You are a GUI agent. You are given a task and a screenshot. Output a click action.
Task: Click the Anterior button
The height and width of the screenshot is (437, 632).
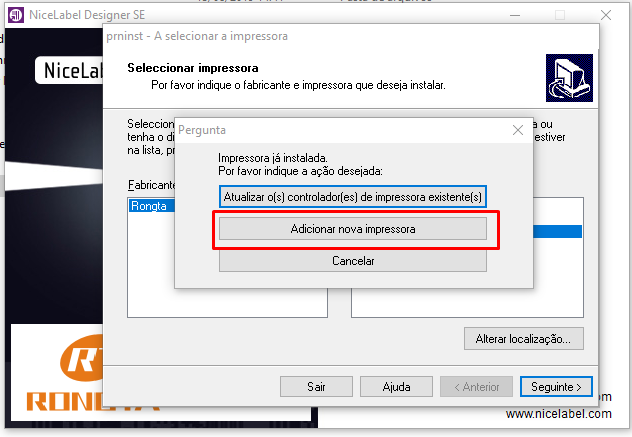pos(476,387)
